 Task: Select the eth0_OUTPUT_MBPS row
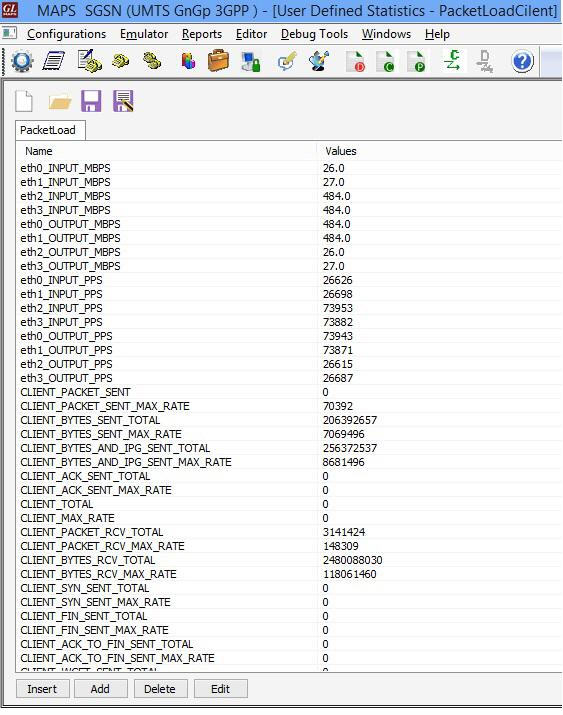click(289, 224)
